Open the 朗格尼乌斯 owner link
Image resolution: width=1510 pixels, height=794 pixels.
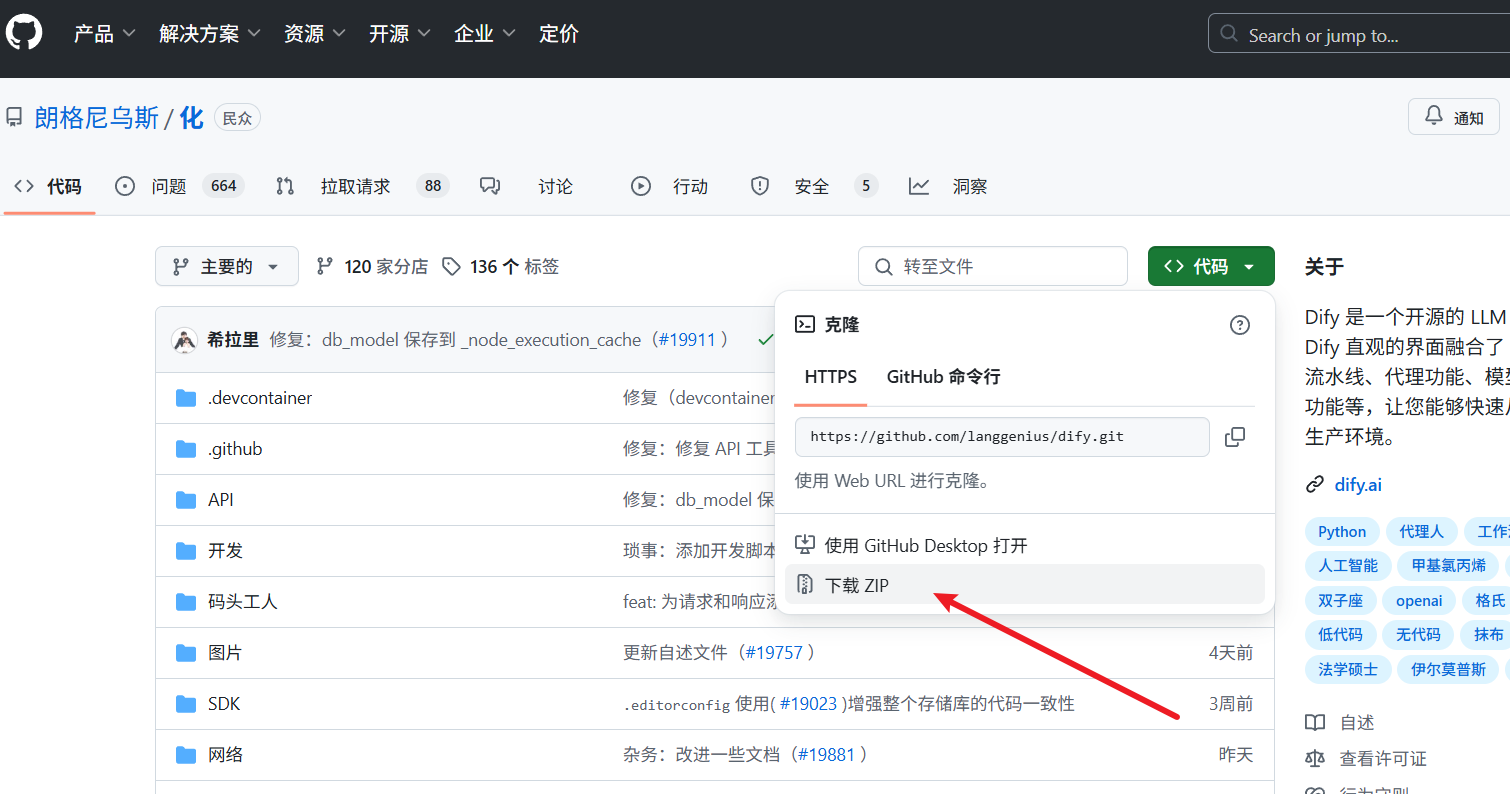[96, 118]
